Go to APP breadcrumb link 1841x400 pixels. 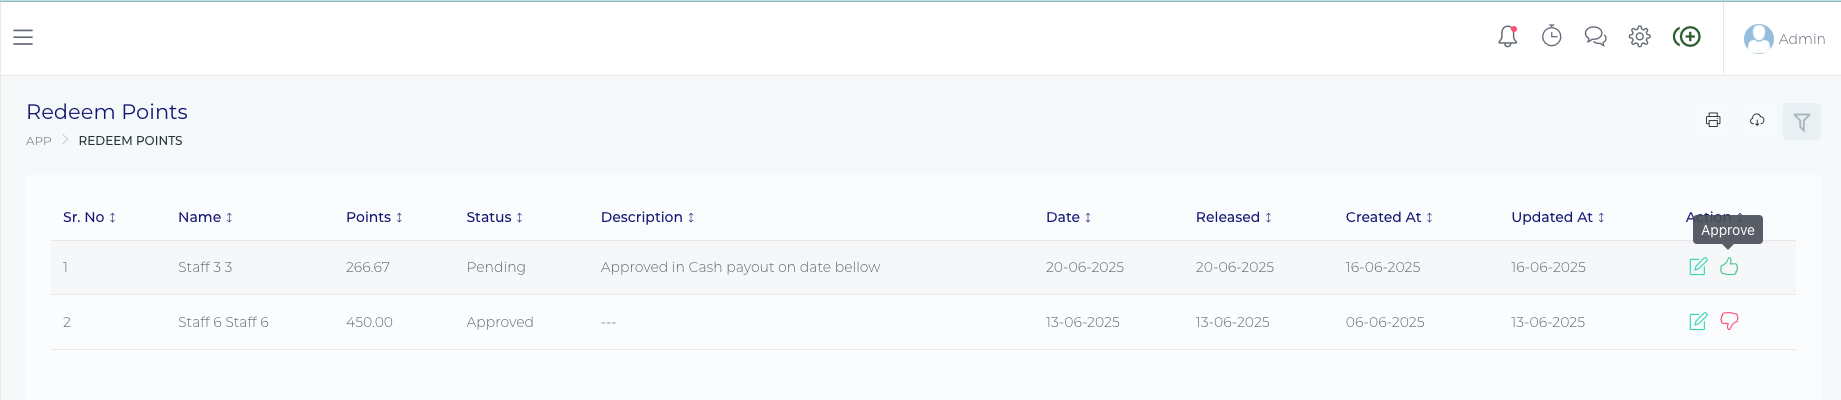coord(39,141)
